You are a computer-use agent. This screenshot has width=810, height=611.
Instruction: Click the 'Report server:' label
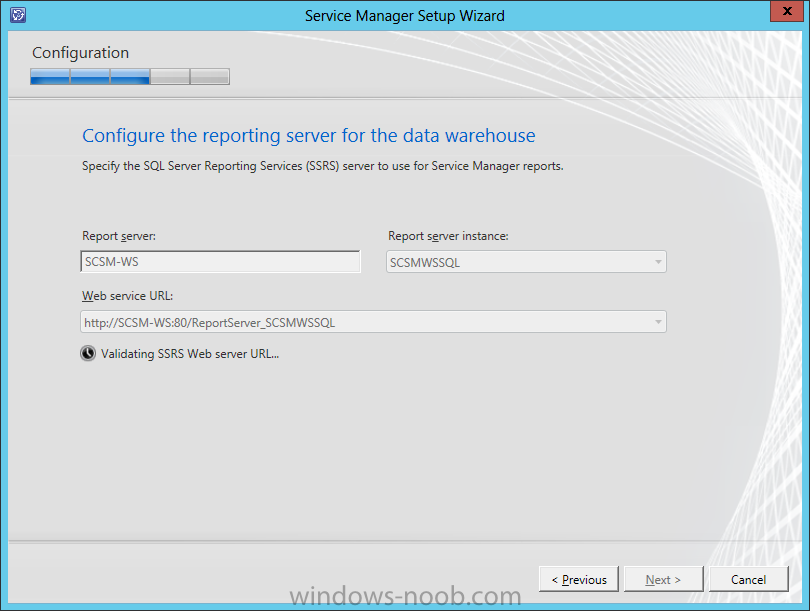(x=119, y=236)
